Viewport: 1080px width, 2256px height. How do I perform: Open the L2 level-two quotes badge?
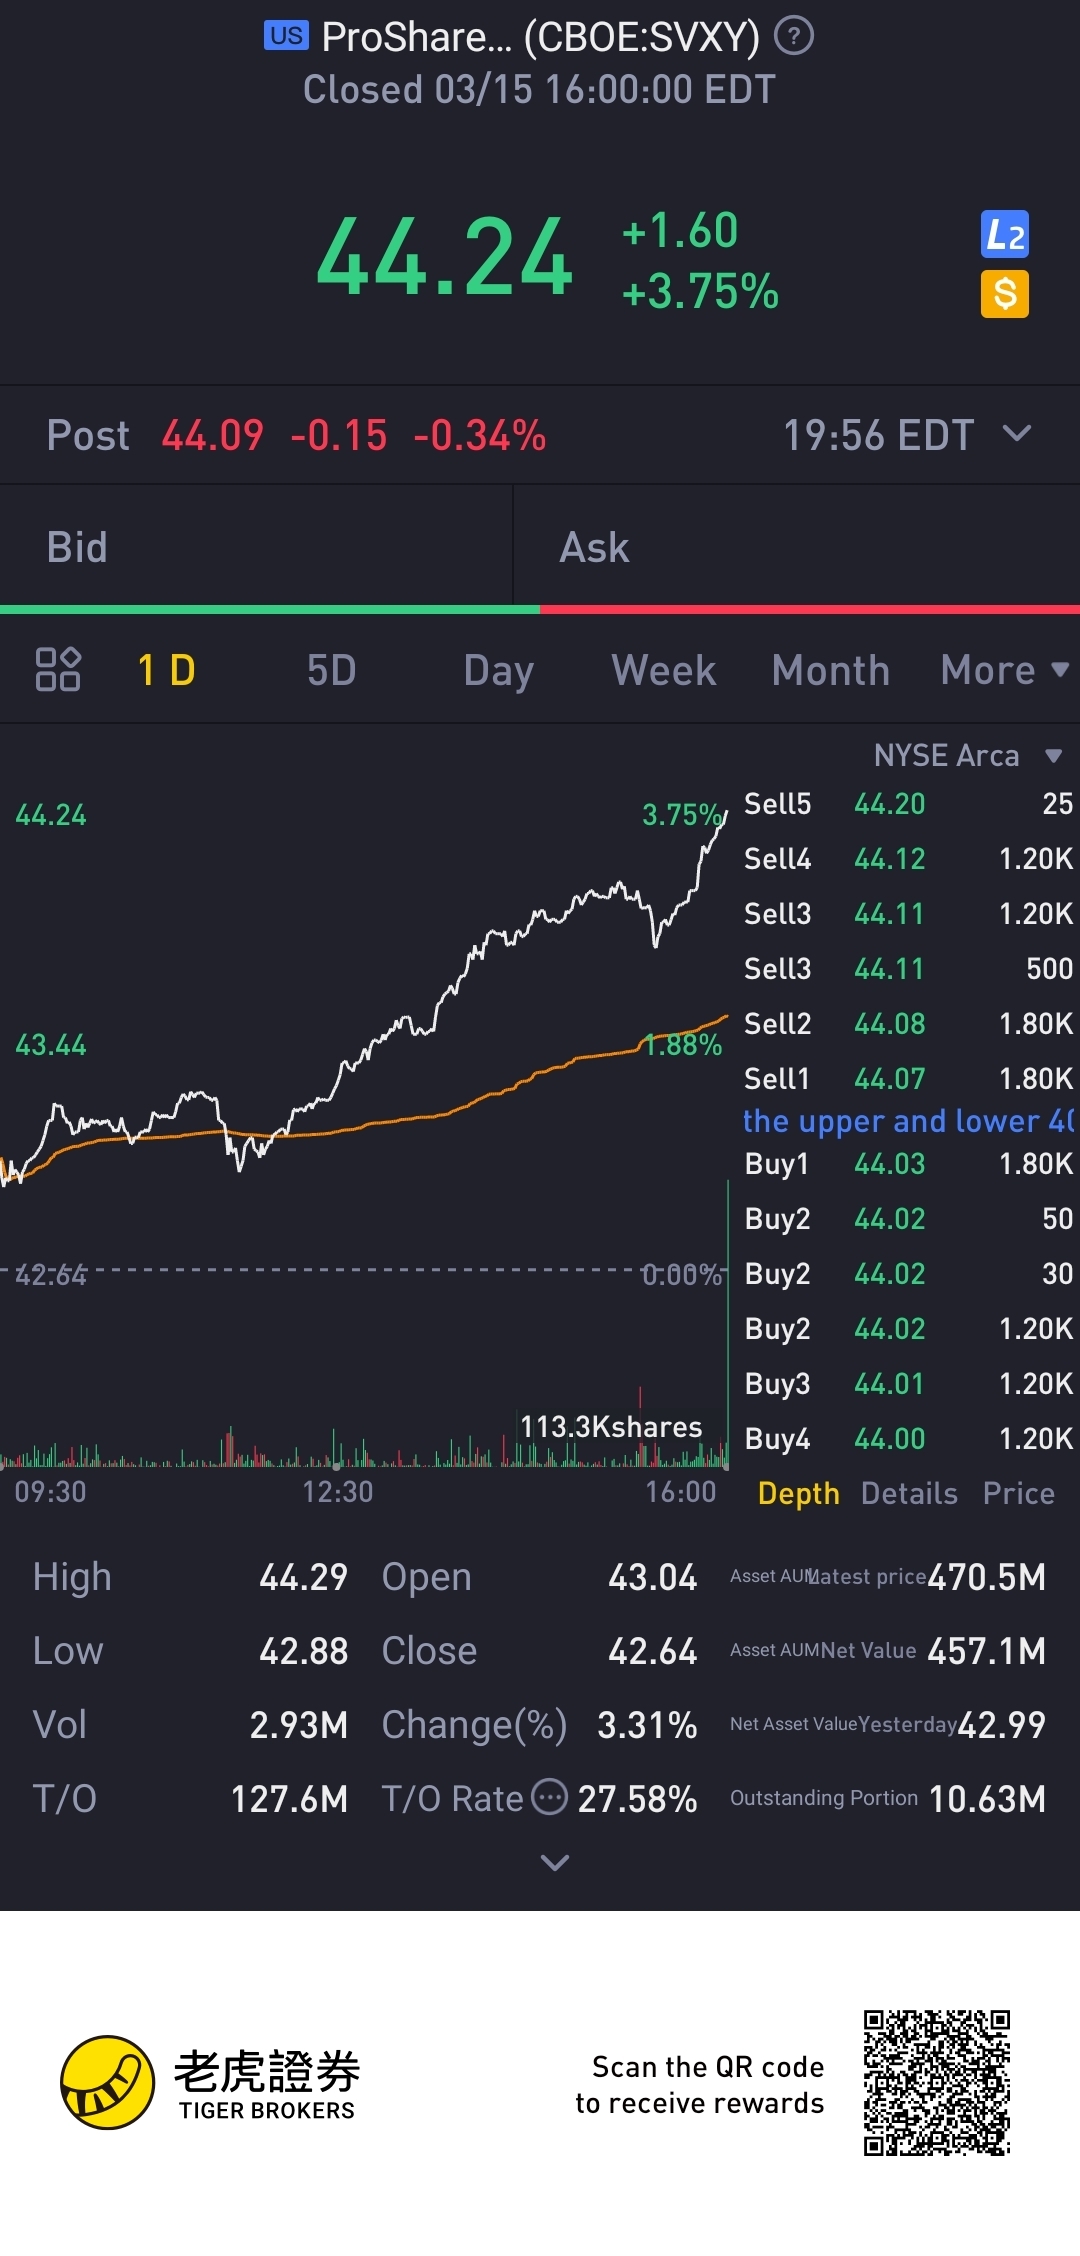[x=1005, y=235]
